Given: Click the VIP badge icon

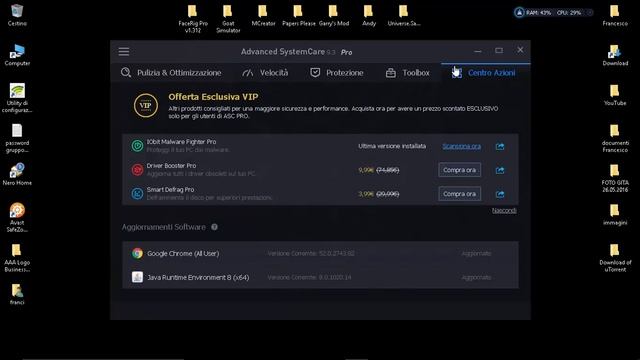Looking at the screenshot, I should coord(146,105).
